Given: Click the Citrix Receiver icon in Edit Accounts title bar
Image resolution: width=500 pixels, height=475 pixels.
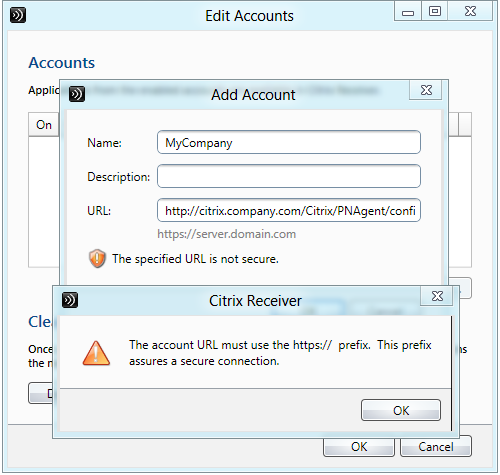Looking at the screenshot, I should coord(18,15).
